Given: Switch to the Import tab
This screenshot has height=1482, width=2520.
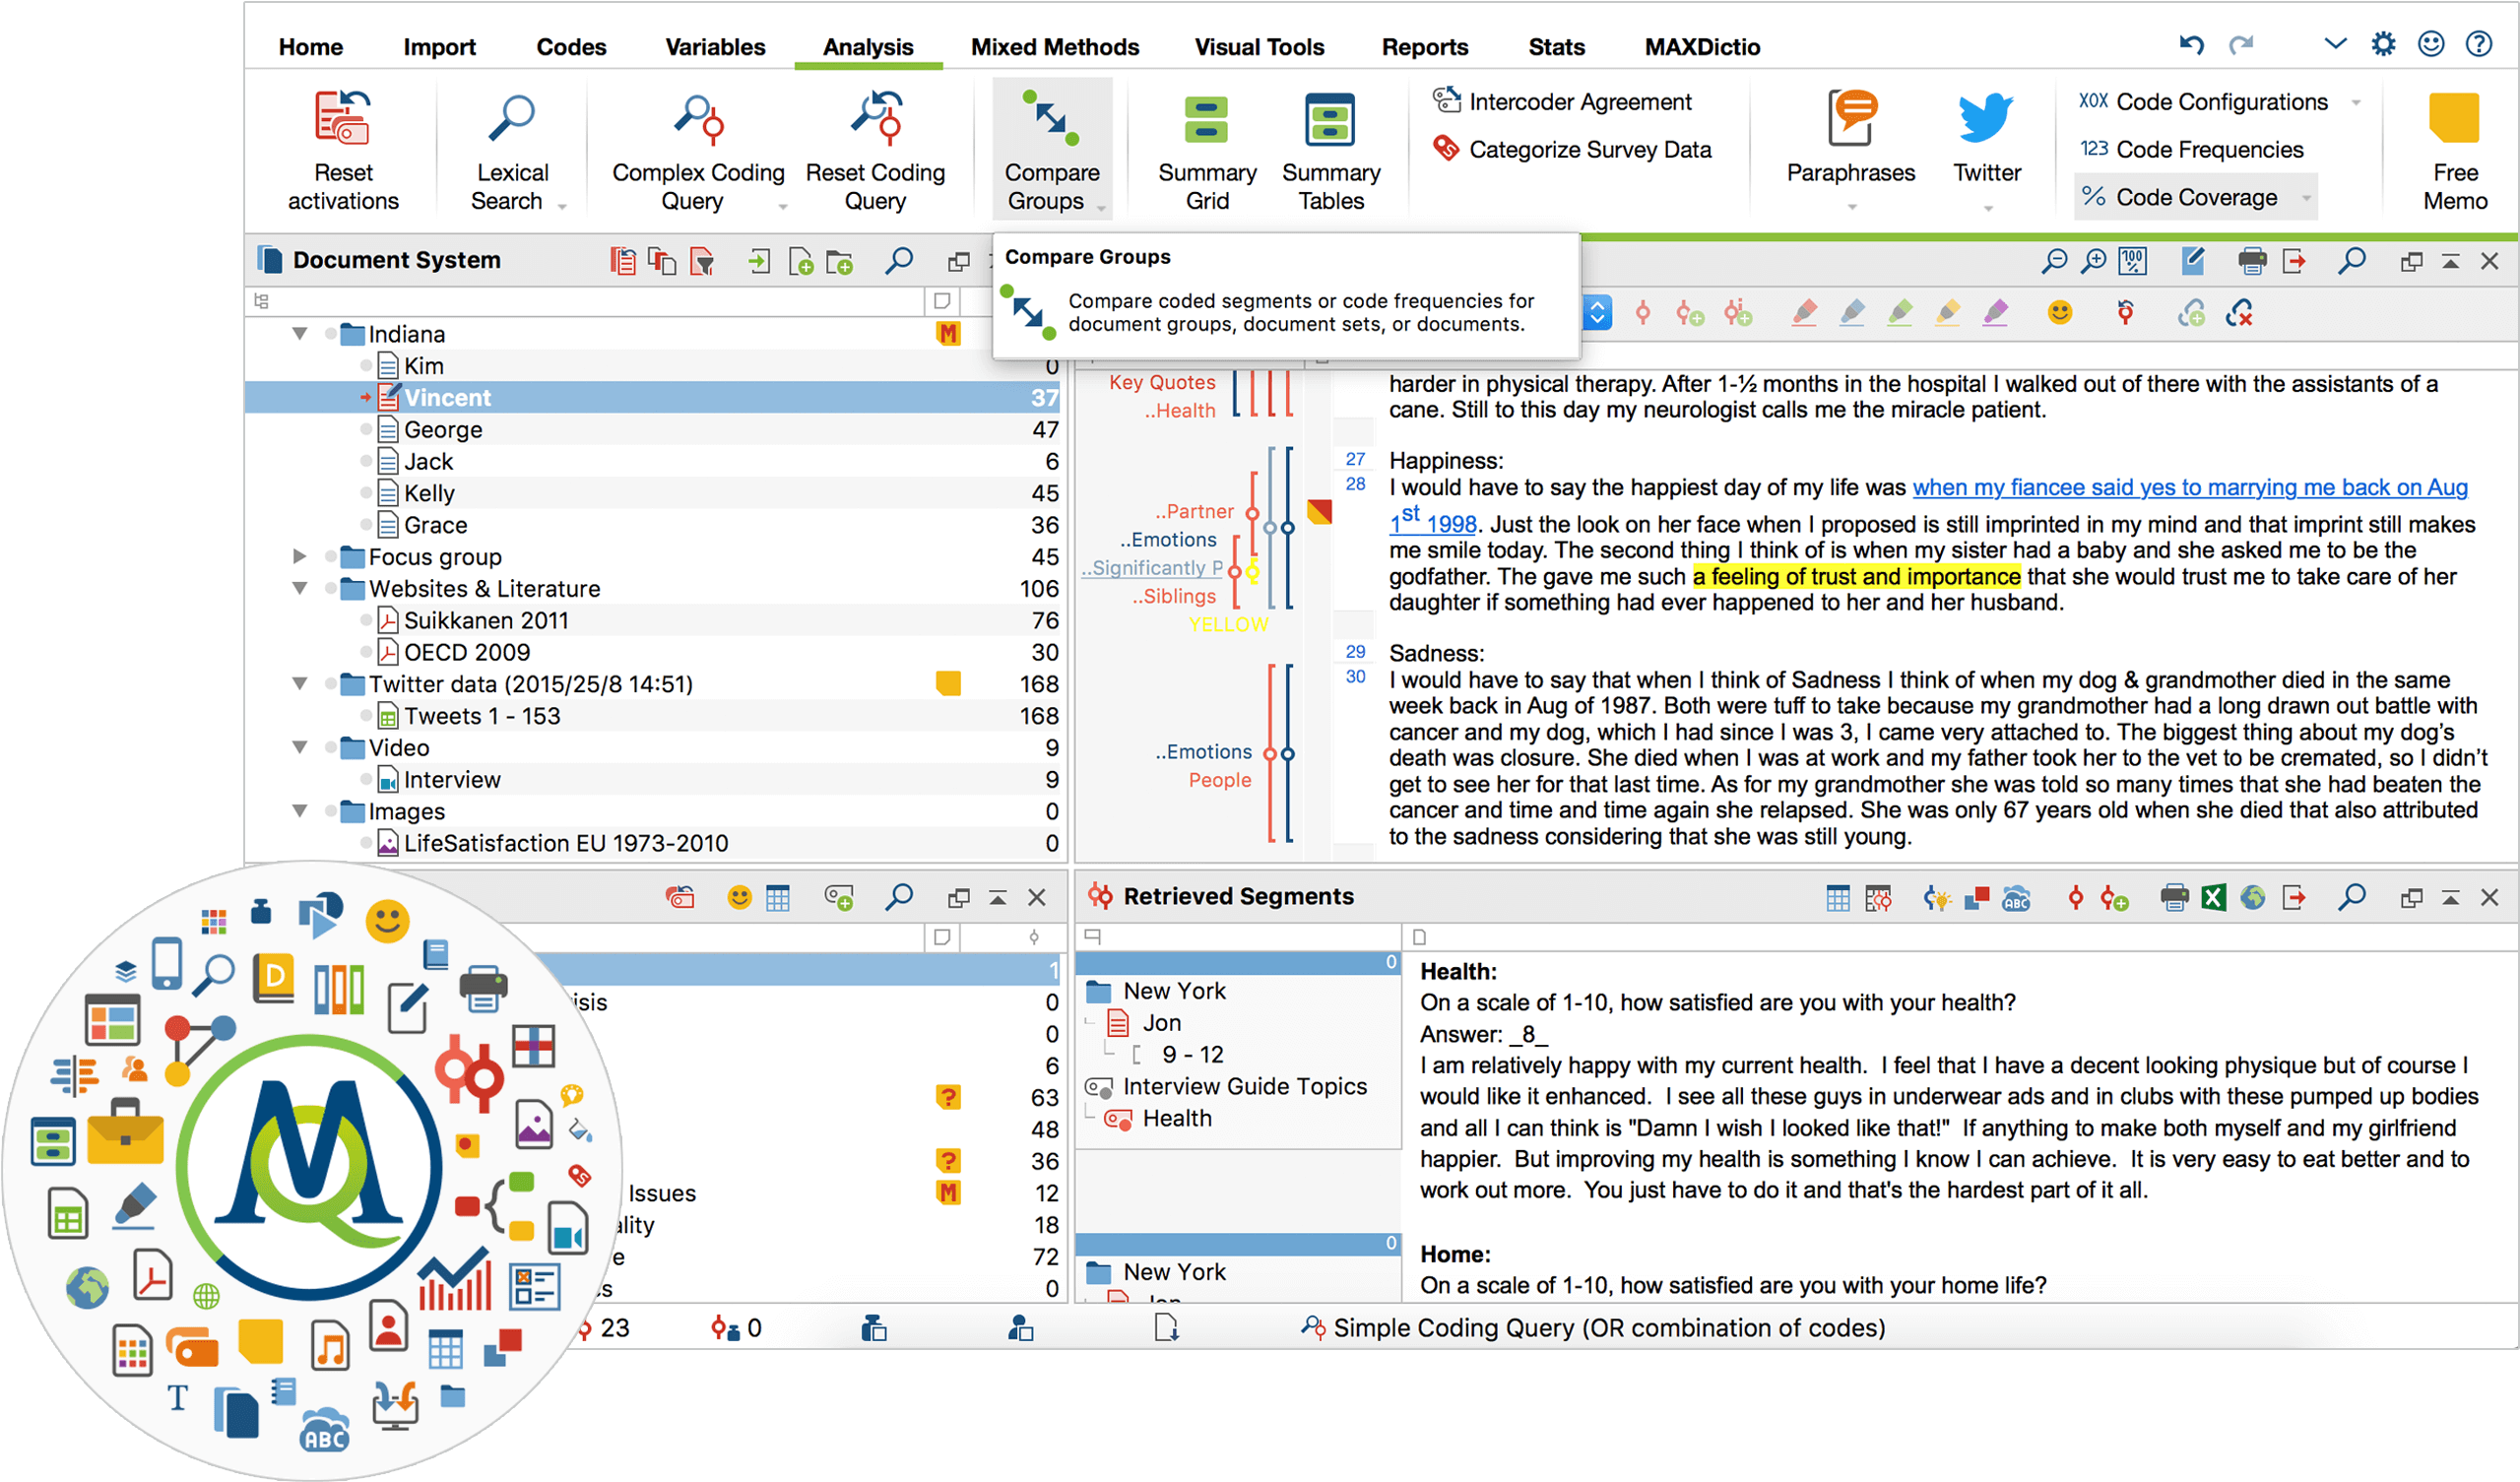Looking at the screenshot, I should tap(439, 47).
